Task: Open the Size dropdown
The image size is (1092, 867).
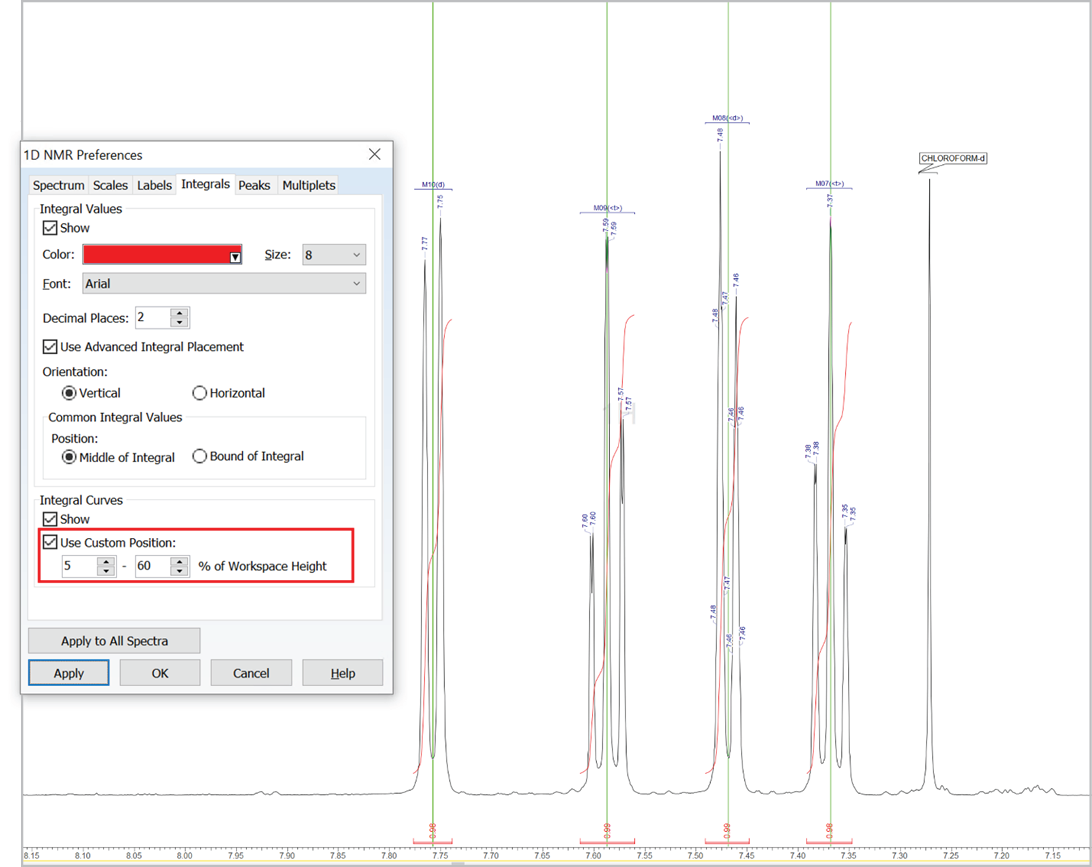Action: [x=333, y=254]
